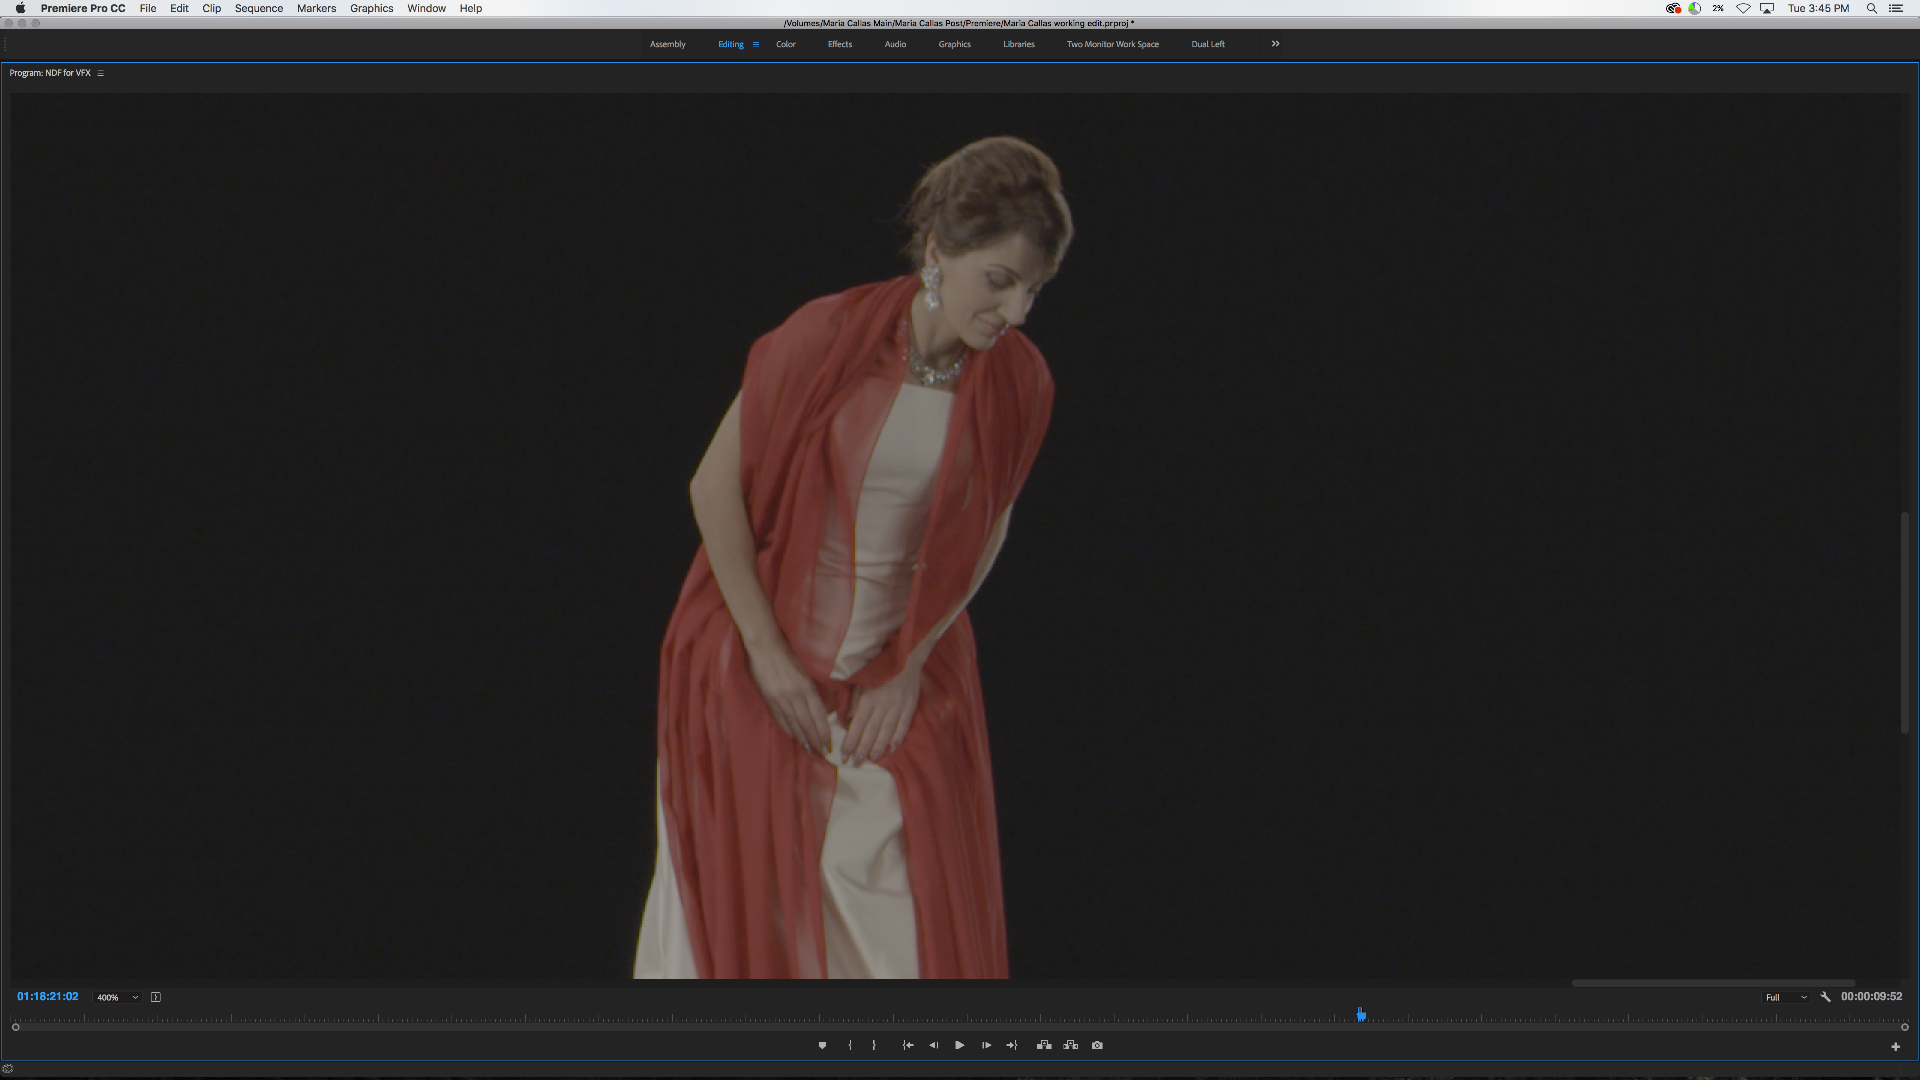Open the Button Editor plus icon

pos(1895,1047)
